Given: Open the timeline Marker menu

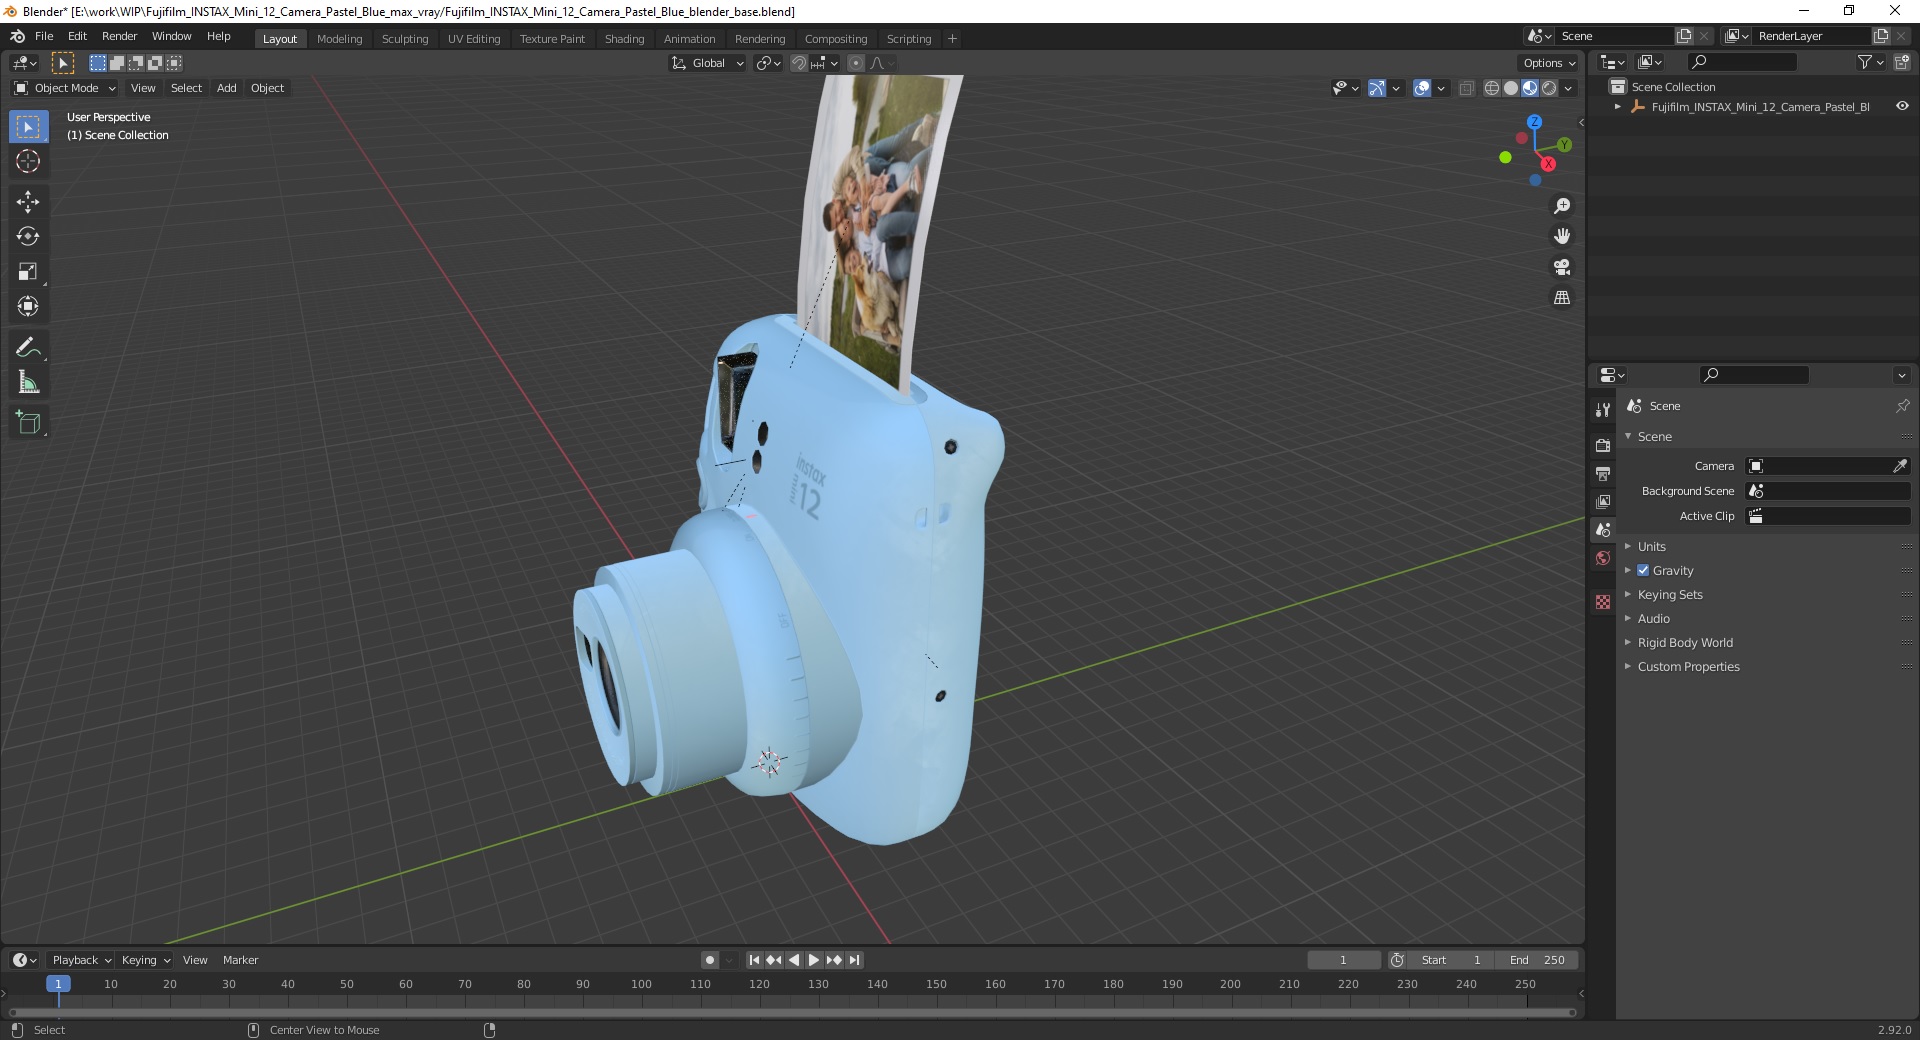Looking at the screenshot, I should [x=240, y=960].
